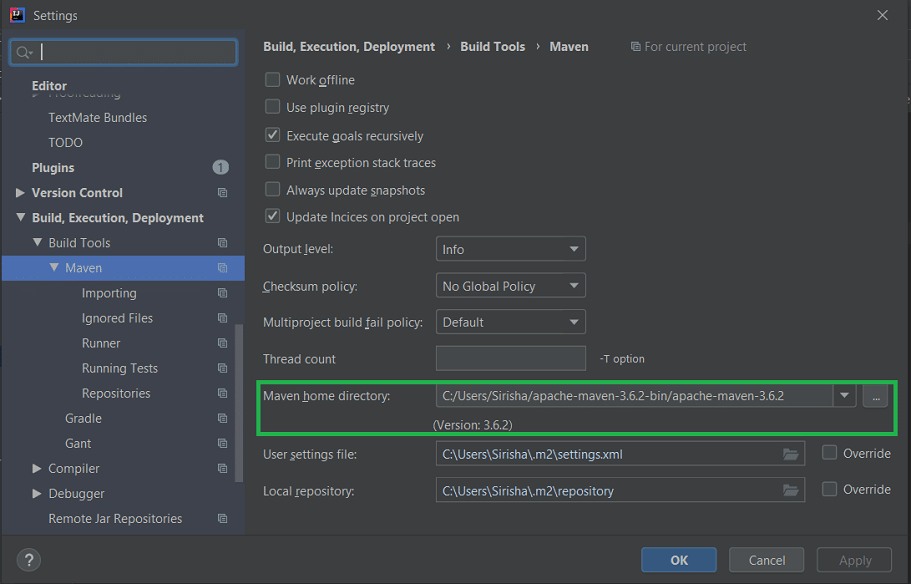Screen dimensions: 911x584
Task: Check Override for User settings file
Action: tap(830, 453)
